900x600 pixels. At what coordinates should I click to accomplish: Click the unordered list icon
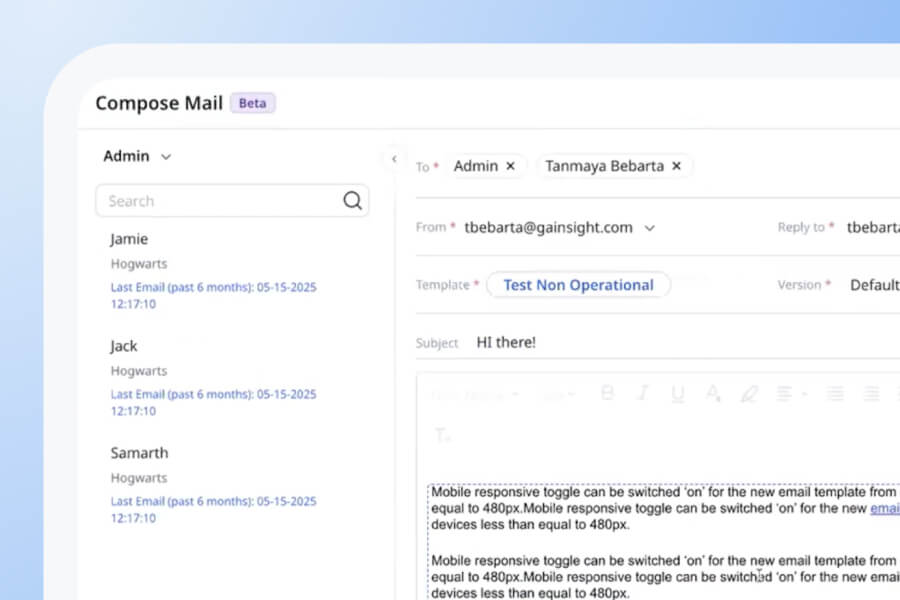(872, 394)
